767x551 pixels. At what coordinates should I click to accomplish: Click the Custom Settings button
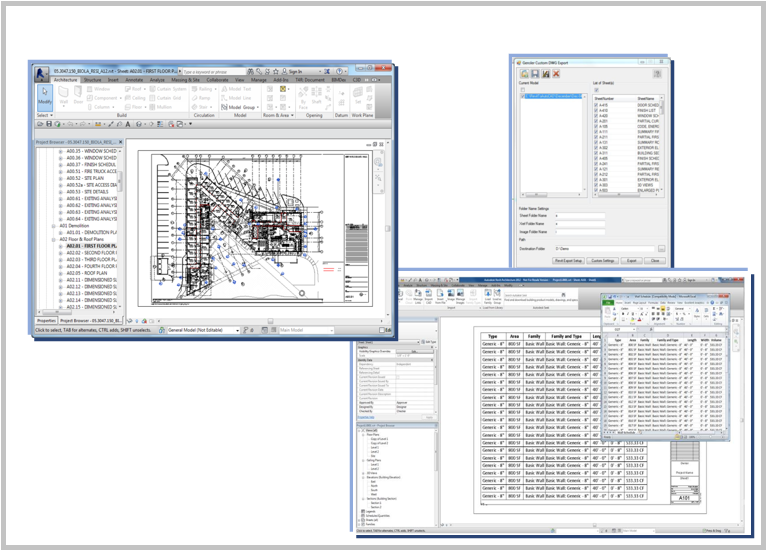coord(603,261)
